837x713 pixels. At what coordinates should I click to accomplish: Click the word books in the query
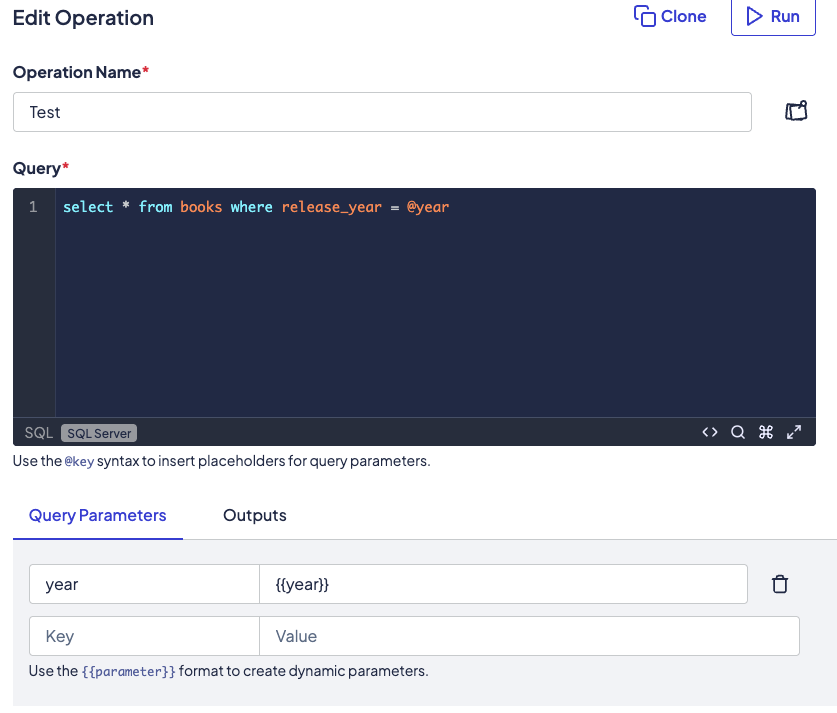[x=201, y=207]
